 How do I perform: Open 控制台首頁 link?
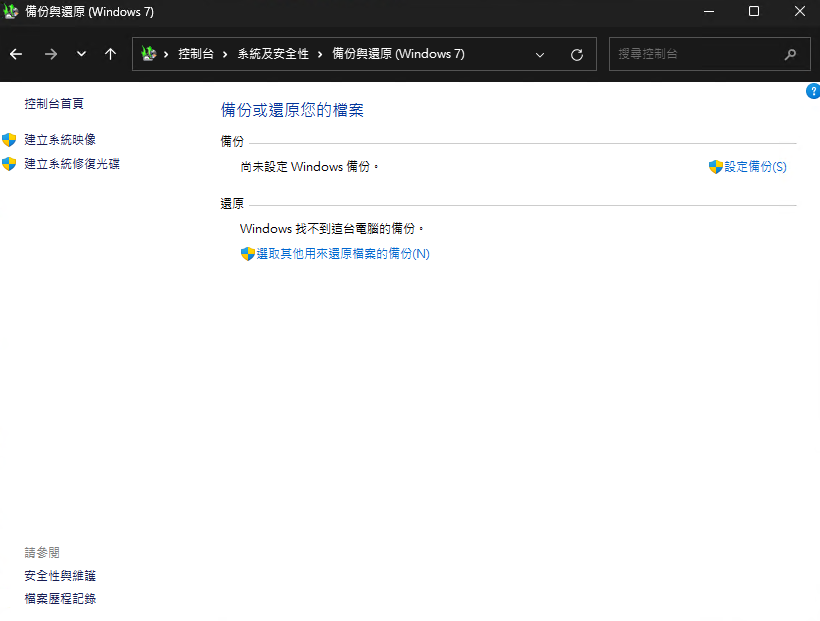pyautogui.click(x=54, y=104)
